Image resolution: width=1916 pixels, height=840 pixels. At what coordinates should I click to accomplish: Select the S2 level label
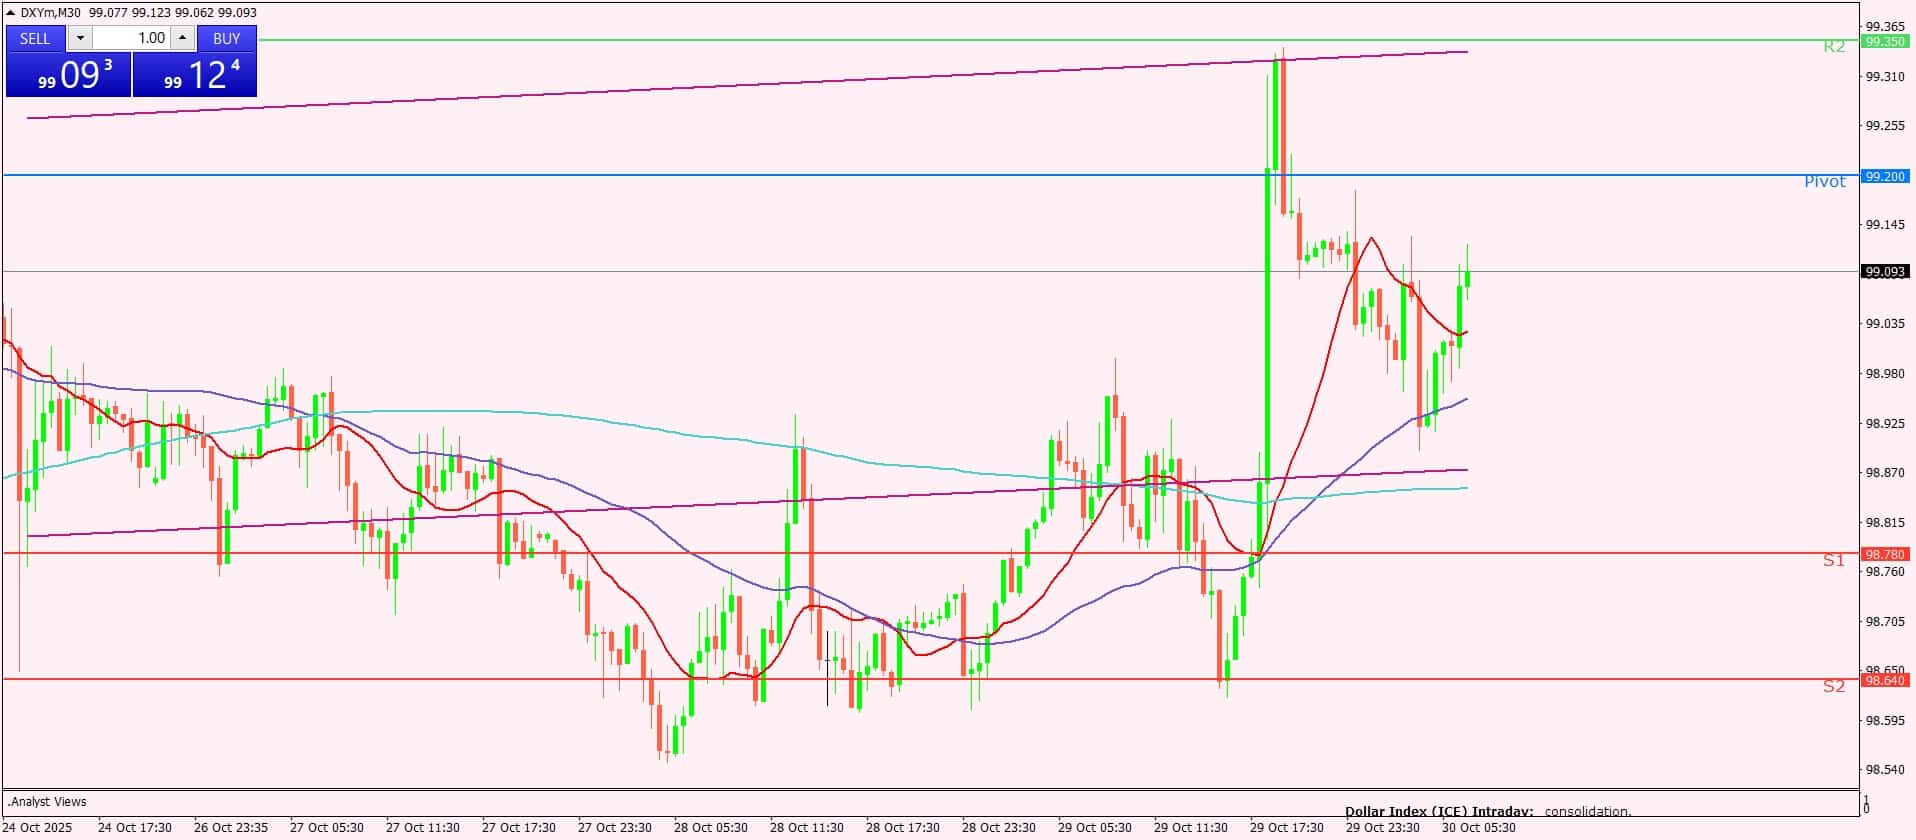pos(1833,686)
